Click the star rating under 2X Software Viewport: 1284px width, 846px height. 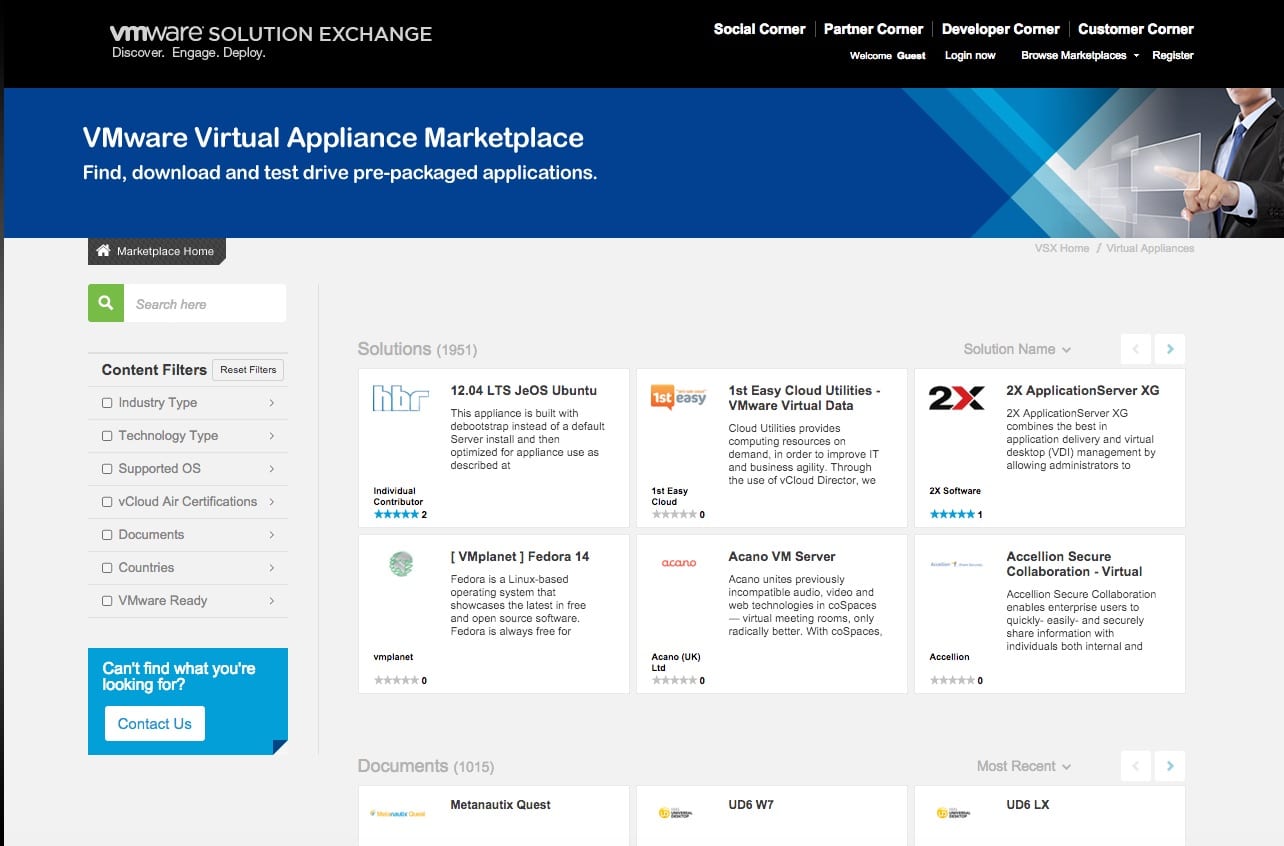pyautogui.click(x=952, y=514)
